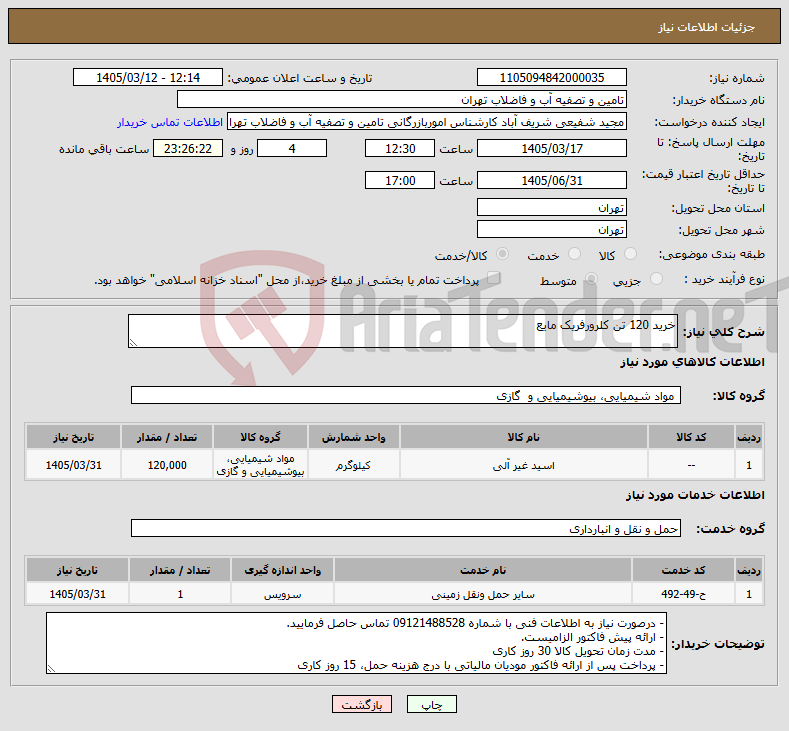789x731 pixels.
Task: Click the buyer notes text area
Action: 356,643
